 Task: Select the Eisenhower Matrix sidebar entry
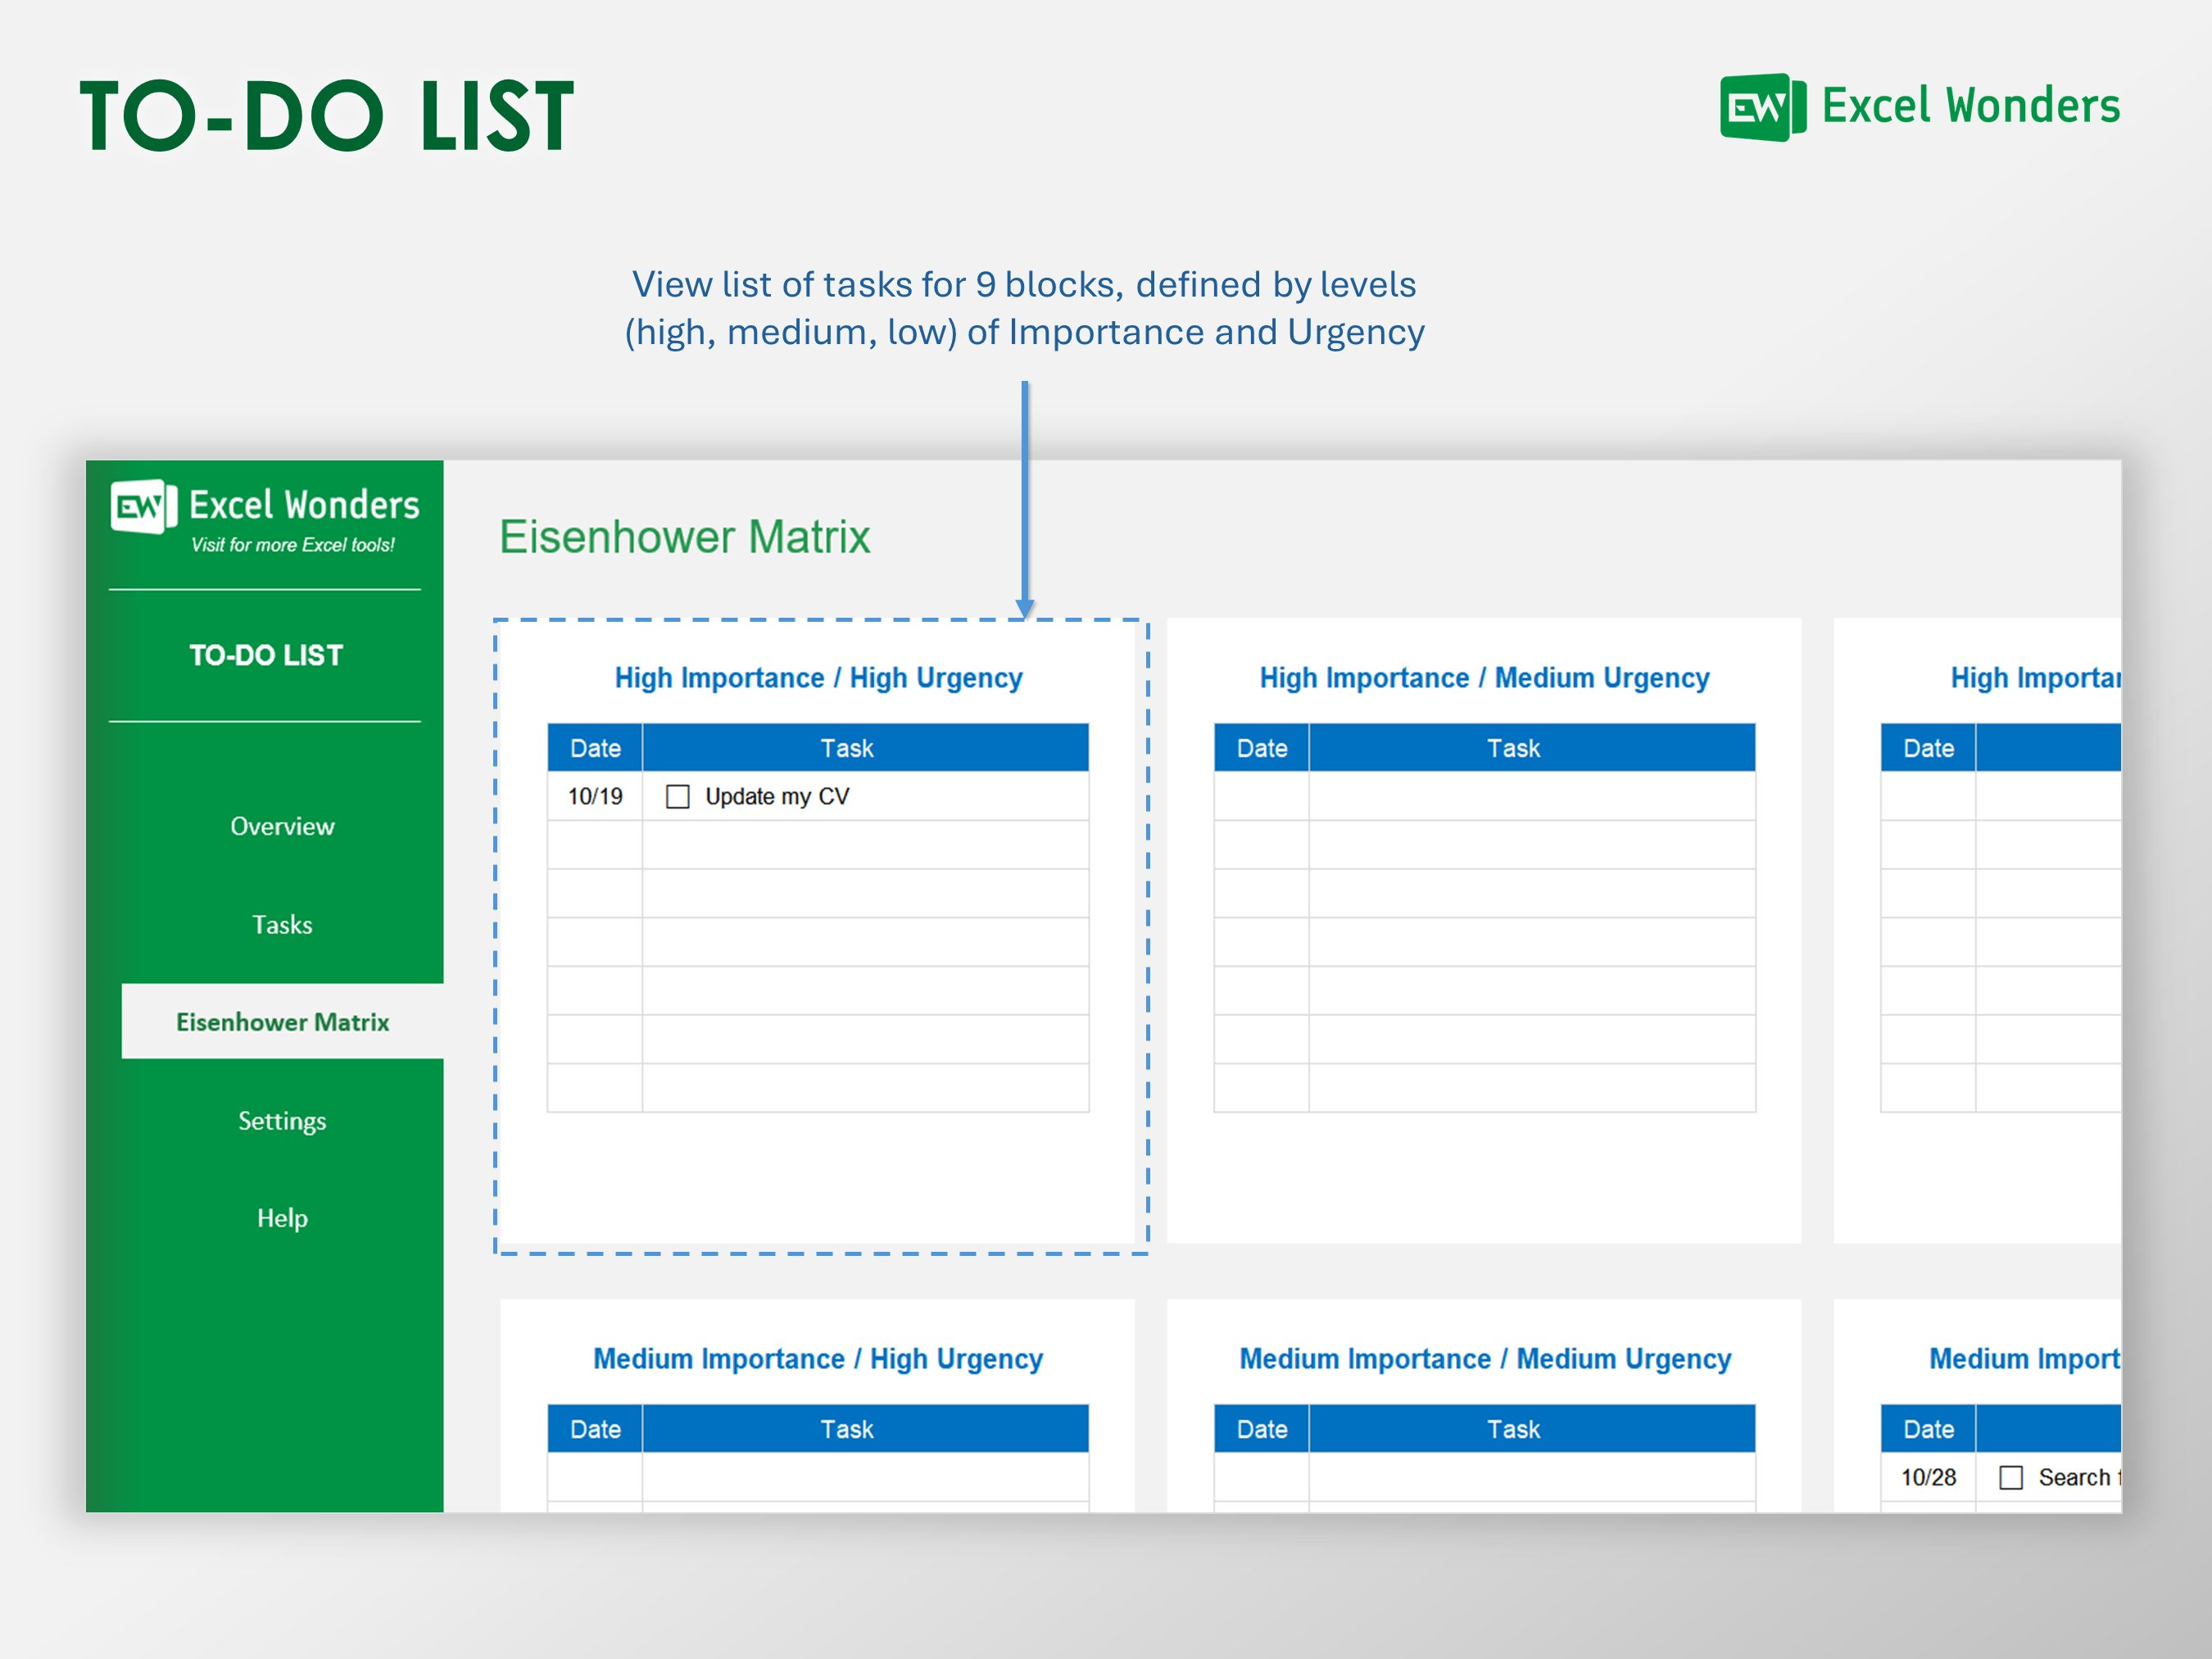pyautogui.click(x=283, y=1022)
